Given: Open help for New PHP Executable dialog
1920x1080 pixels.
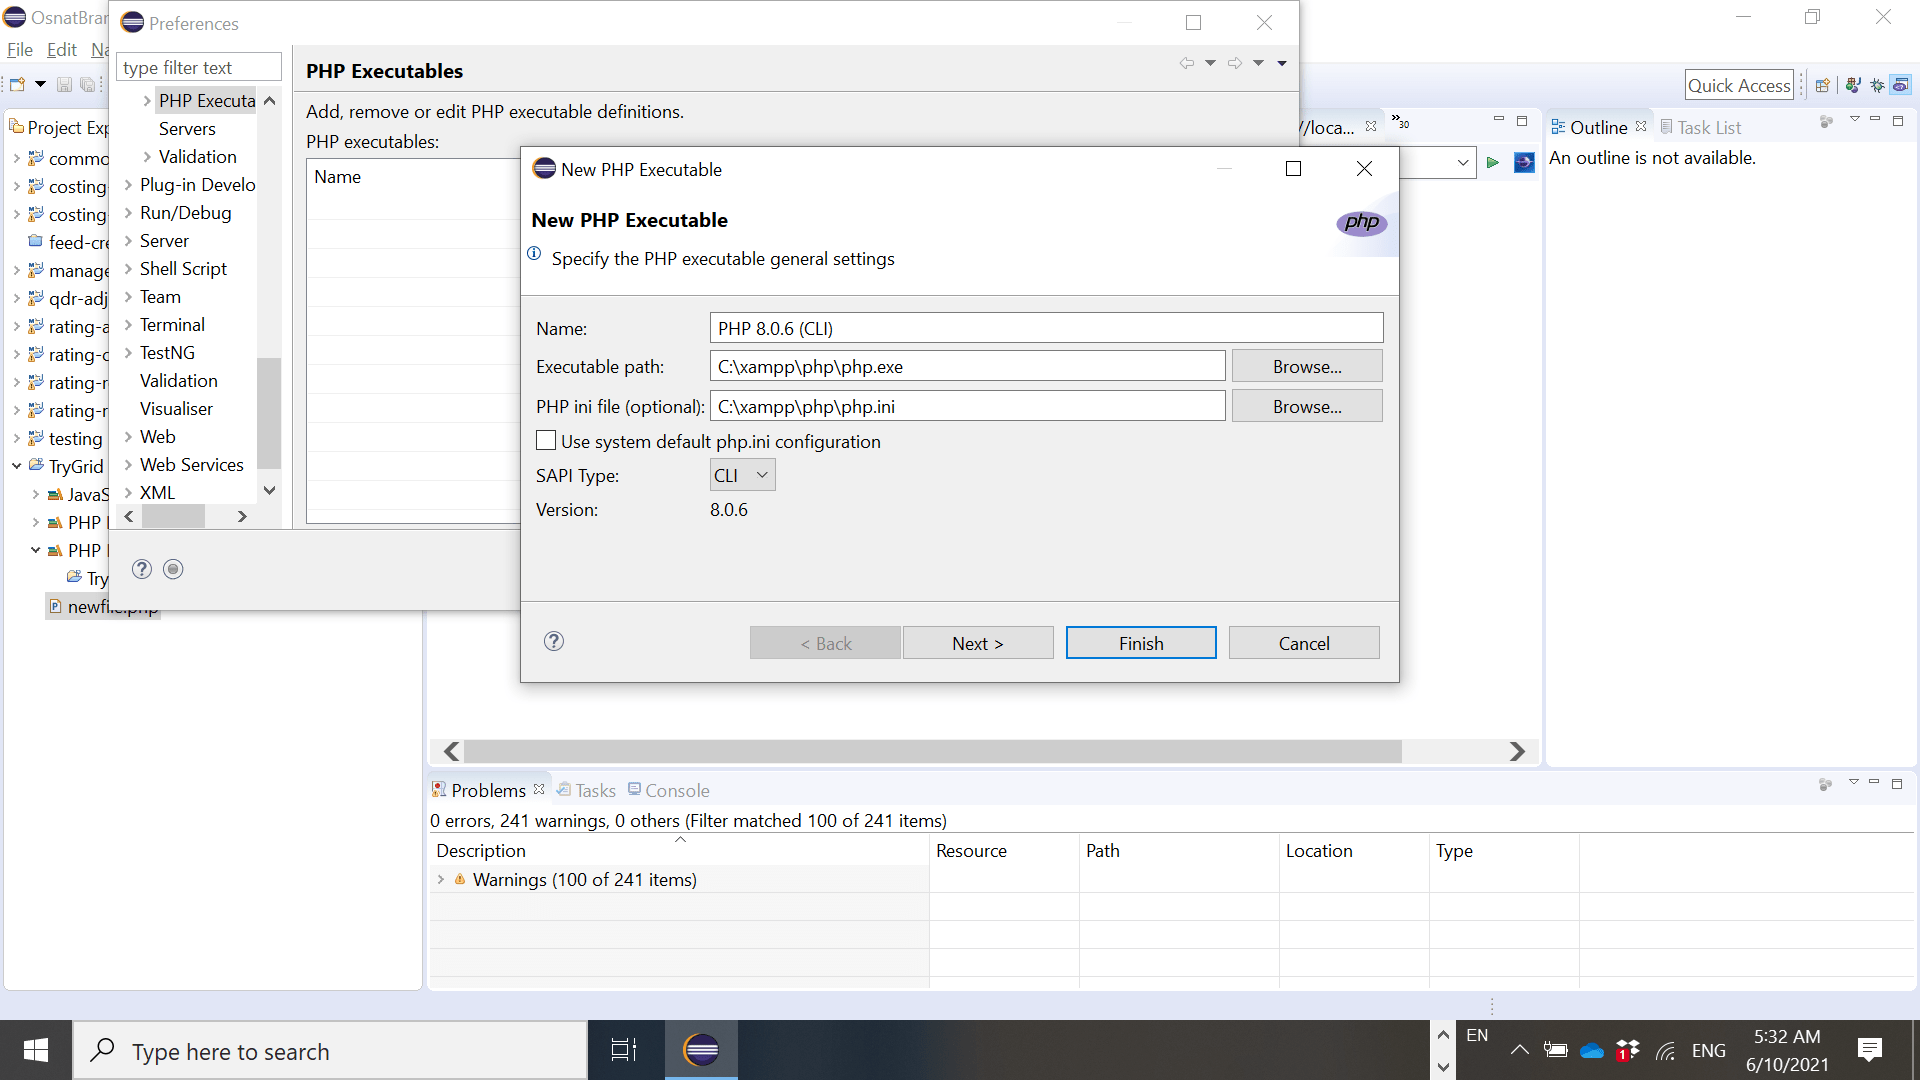Looking at the screenshot, I should (554, 642).
